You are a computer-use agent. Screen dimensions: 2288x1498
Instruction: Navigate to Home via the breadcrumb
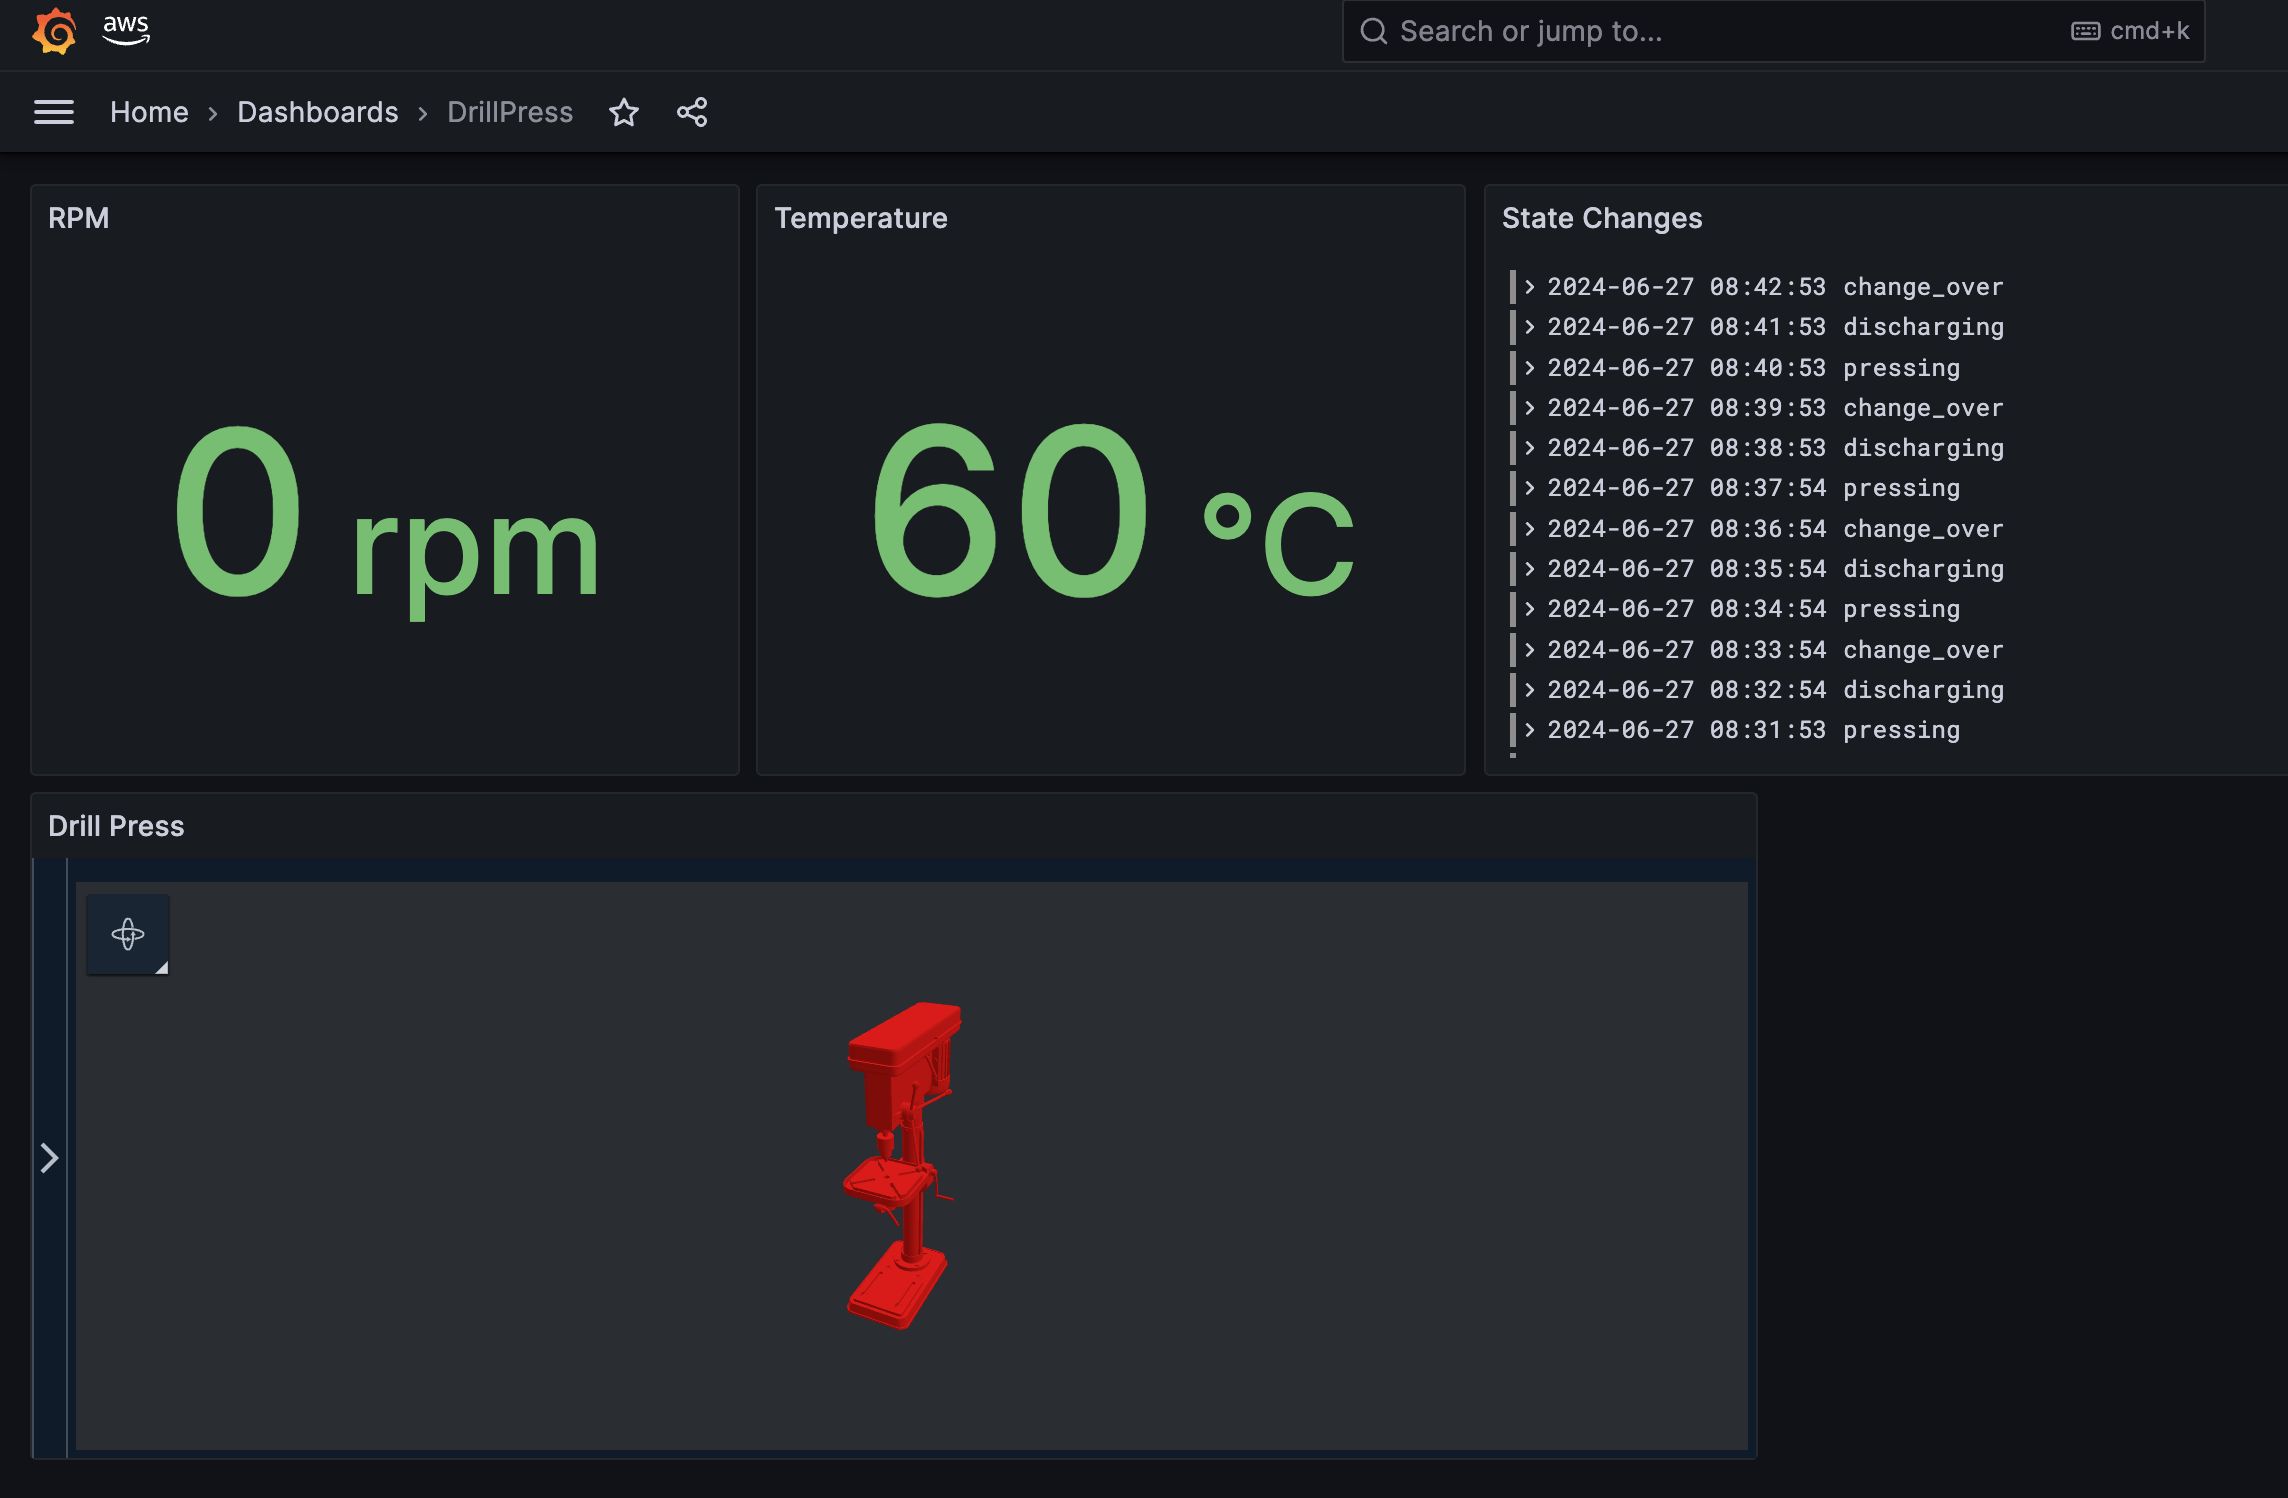149,112
